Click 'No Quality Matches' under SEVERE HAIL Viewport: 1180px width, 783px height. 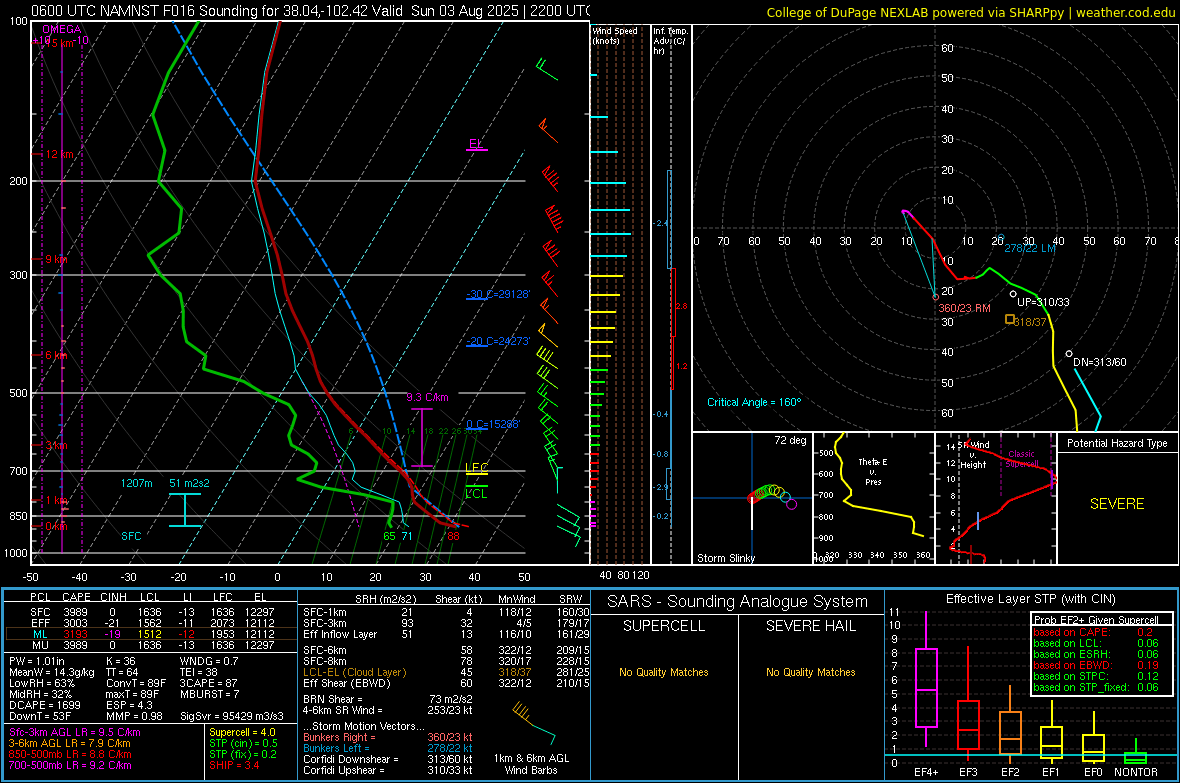coord(810,672)
